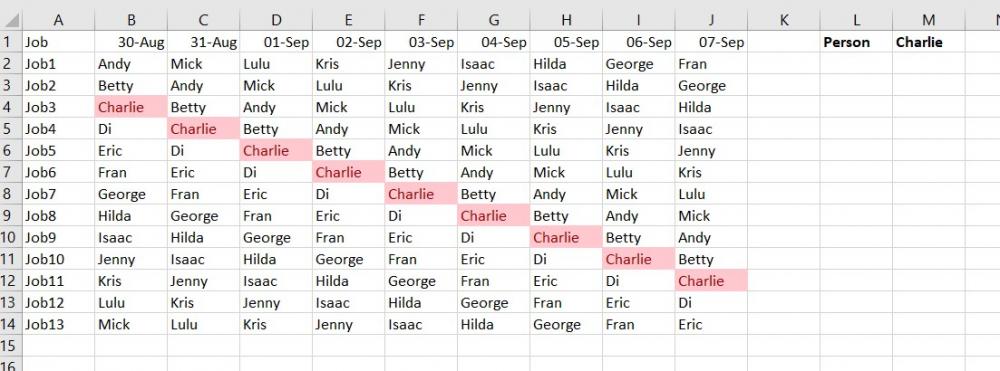Select row 15 header
Image resolution: width=1000 pixels, height=371 pixels.
(11, 346)
